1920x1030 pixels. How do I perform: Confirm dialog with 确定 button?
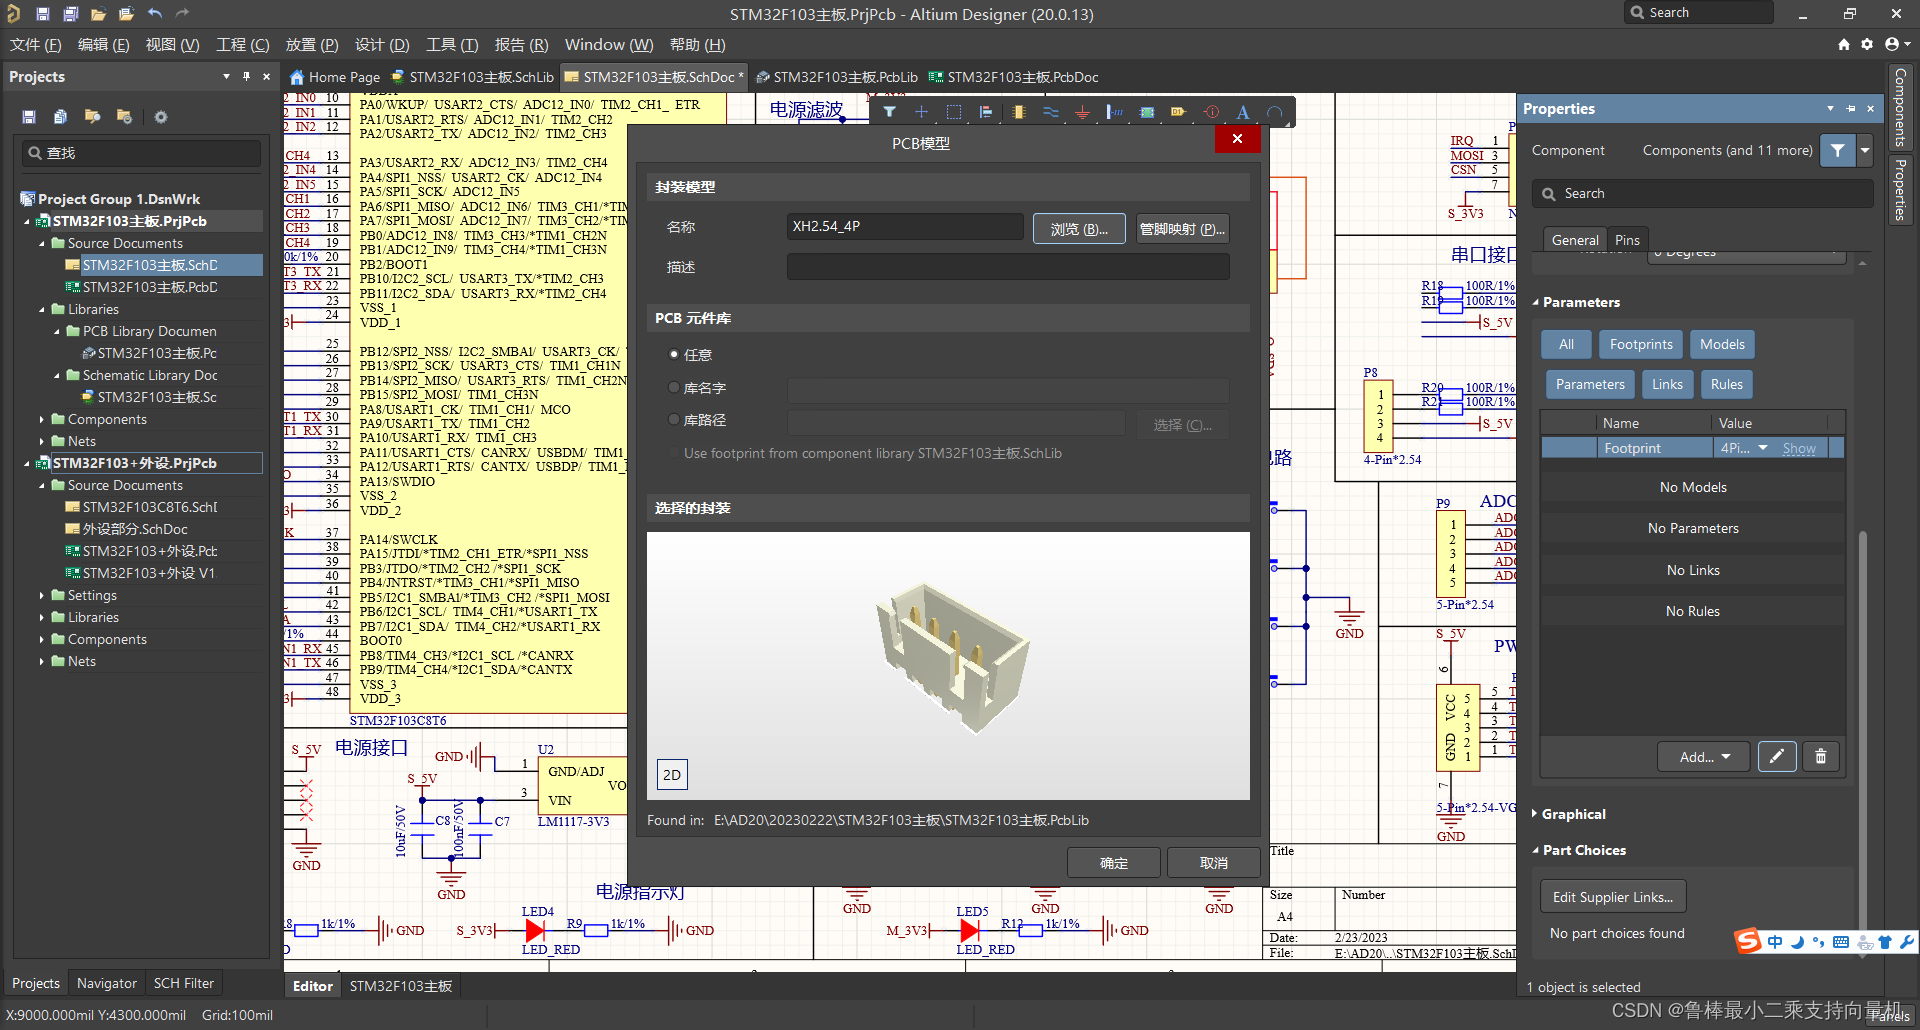[x=1114, y=863]
